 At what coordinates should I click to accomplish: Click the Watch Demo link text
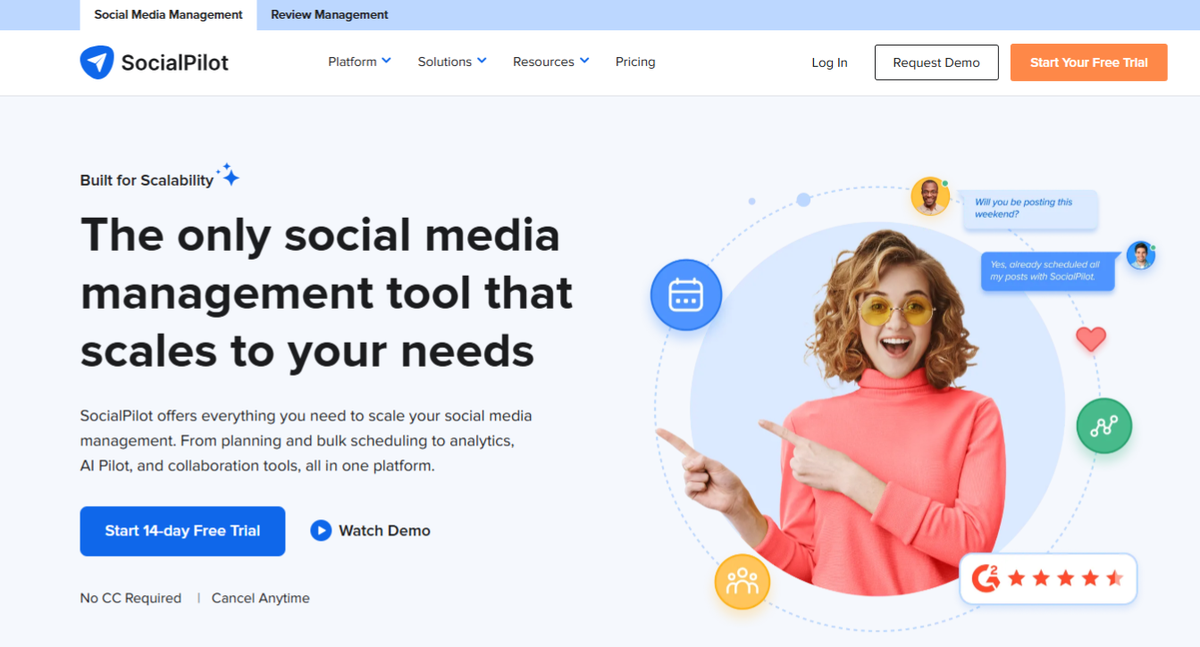pyautogui.click(x=384, y=531)
